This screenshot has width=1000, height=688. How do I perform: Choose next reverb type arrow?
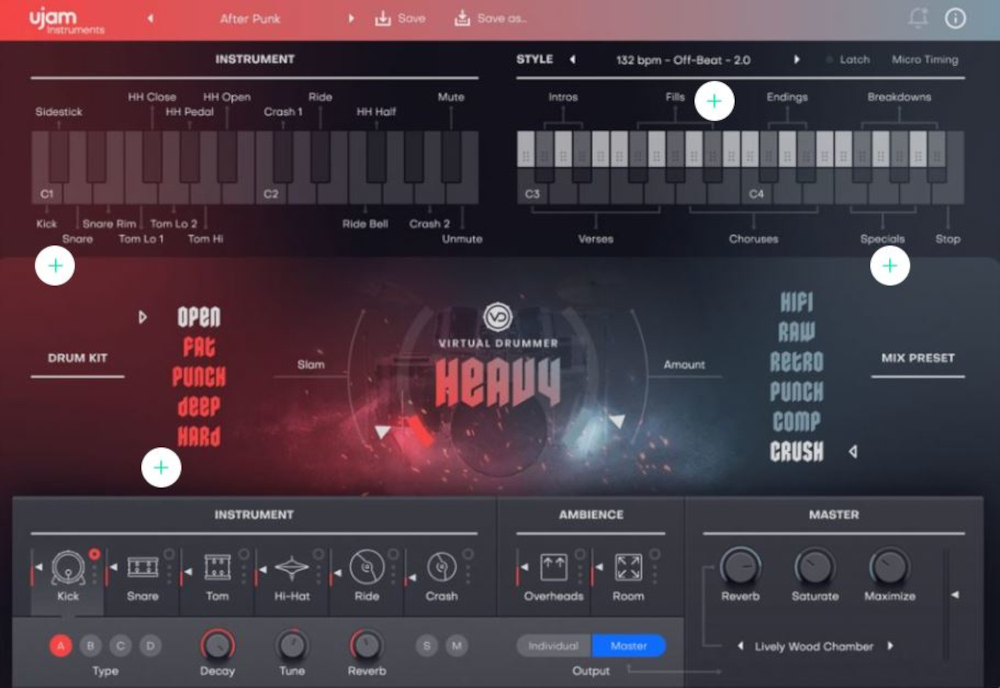(x=890, y=646)
